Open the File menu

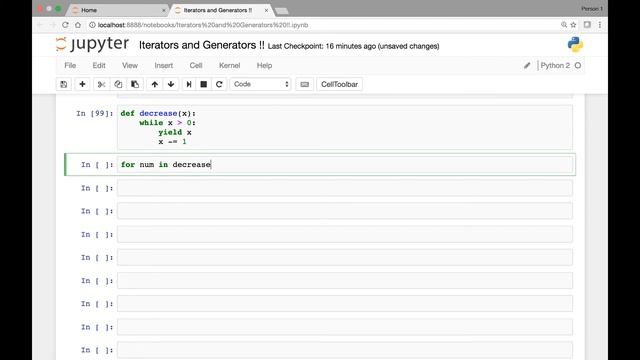70,65
